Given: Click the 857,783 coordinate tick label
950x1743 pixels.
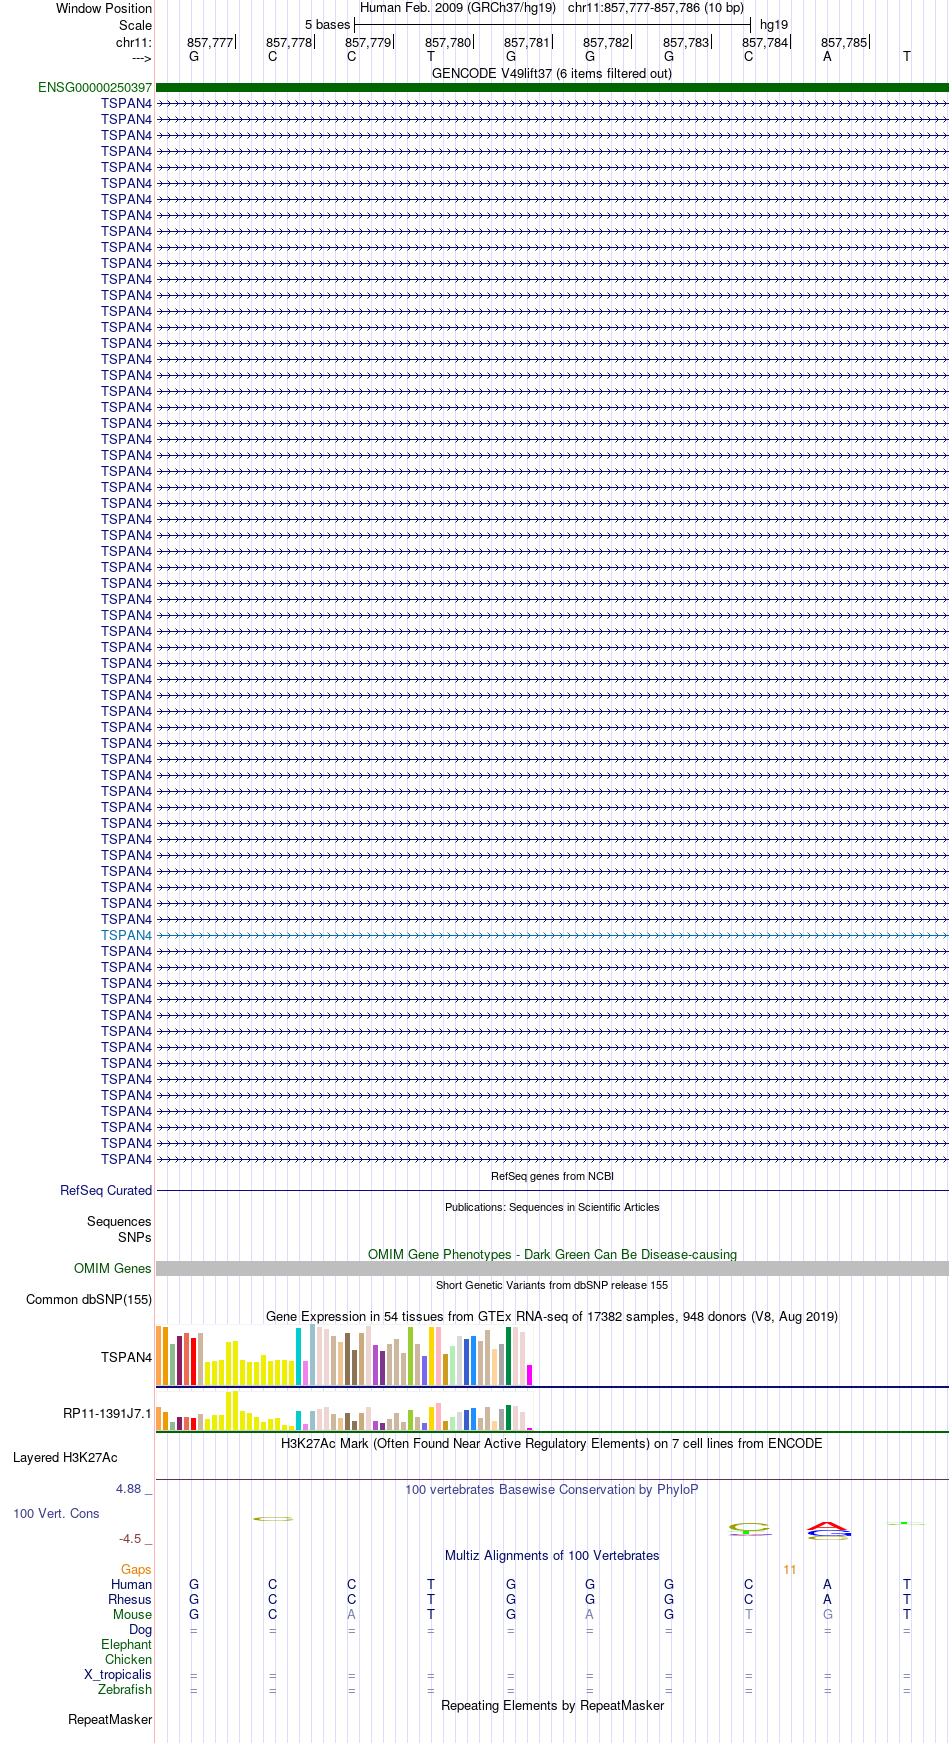Looking at the screenshot, I should click(x=686, y=43).
